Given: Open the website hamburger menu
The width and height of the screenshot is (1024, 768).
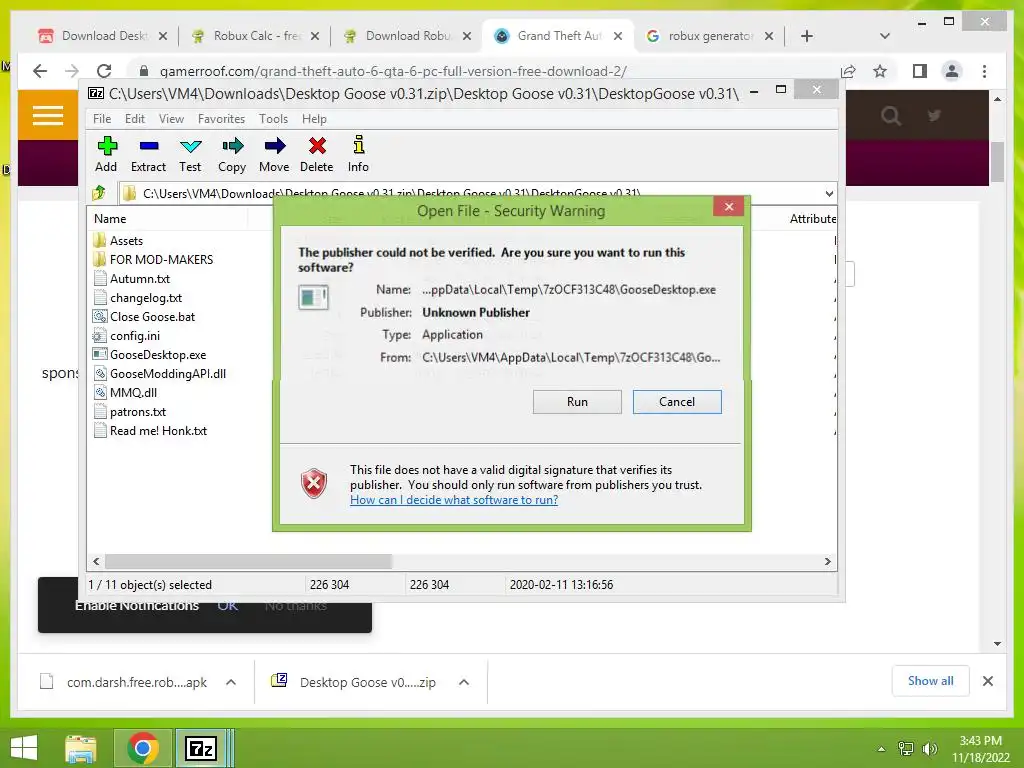Looking at the screenshot, I should pos(48,116).
